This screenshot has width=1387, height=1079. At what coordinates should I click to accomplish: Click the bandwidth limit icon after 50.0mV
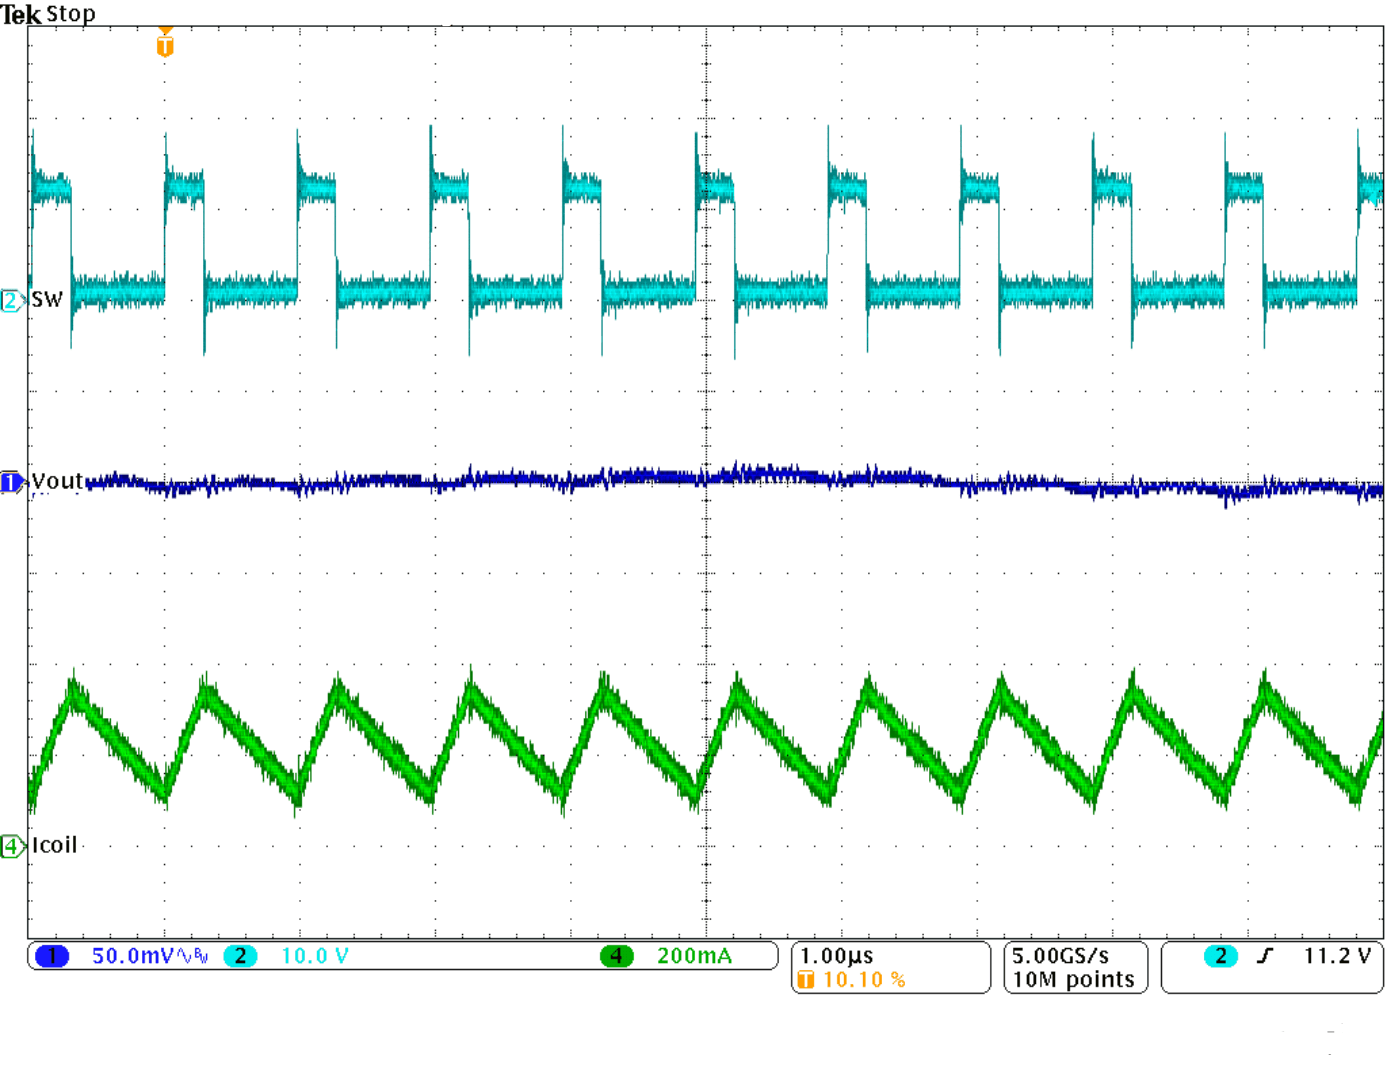point(193,956)
